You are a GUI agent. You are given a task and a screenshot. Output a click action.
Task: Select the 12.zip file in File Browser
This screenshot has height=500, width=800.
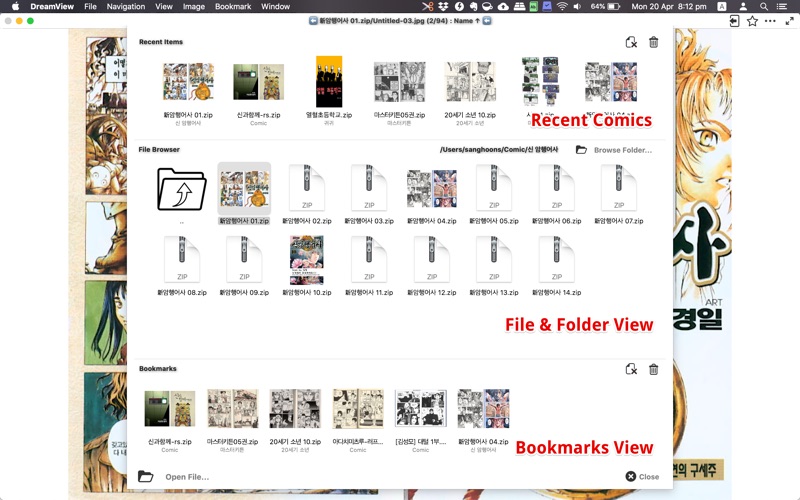(432, 259)
